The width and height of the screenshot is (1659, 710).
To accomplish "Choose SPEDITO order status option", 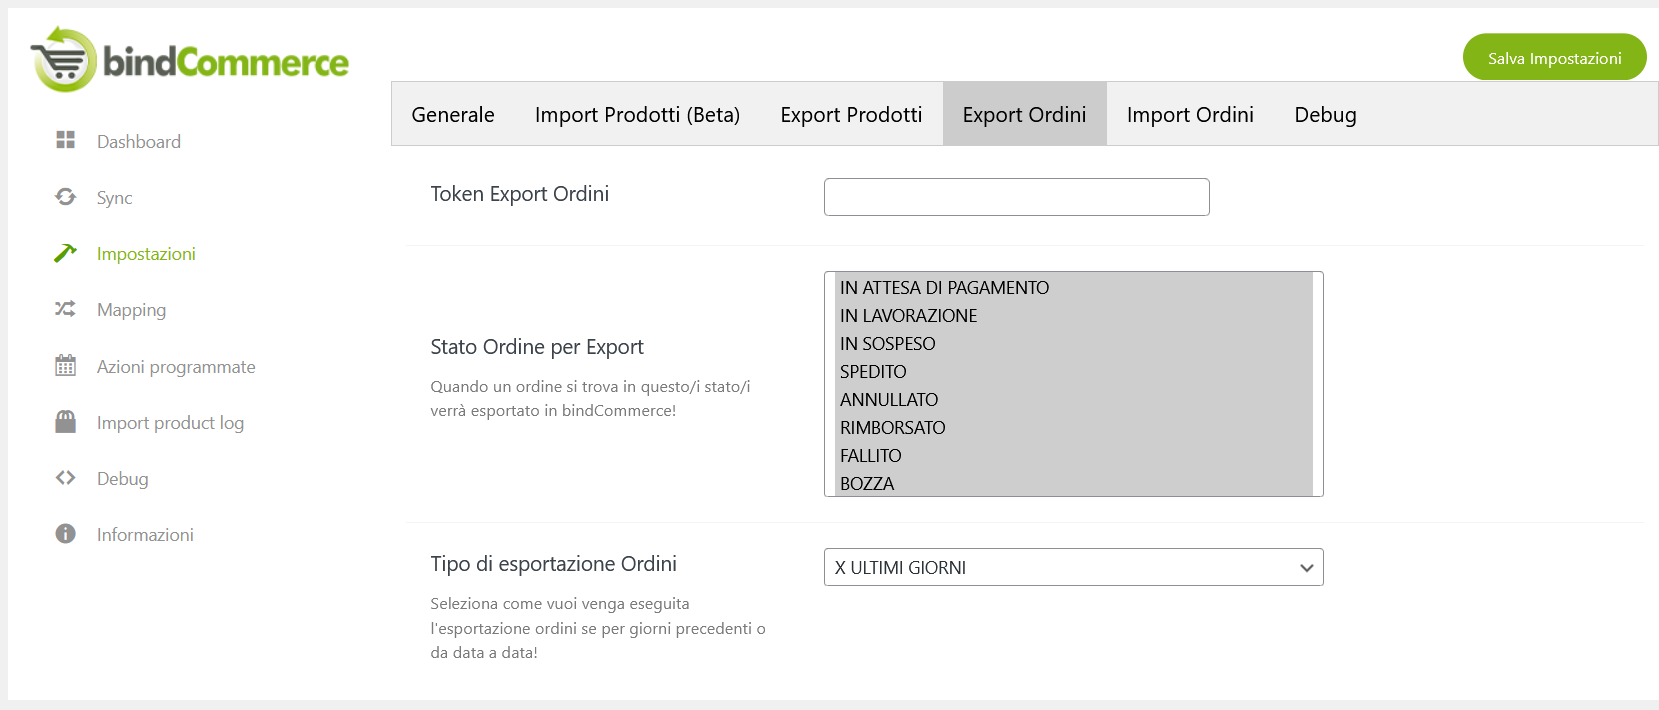I will tap(873, 372).
